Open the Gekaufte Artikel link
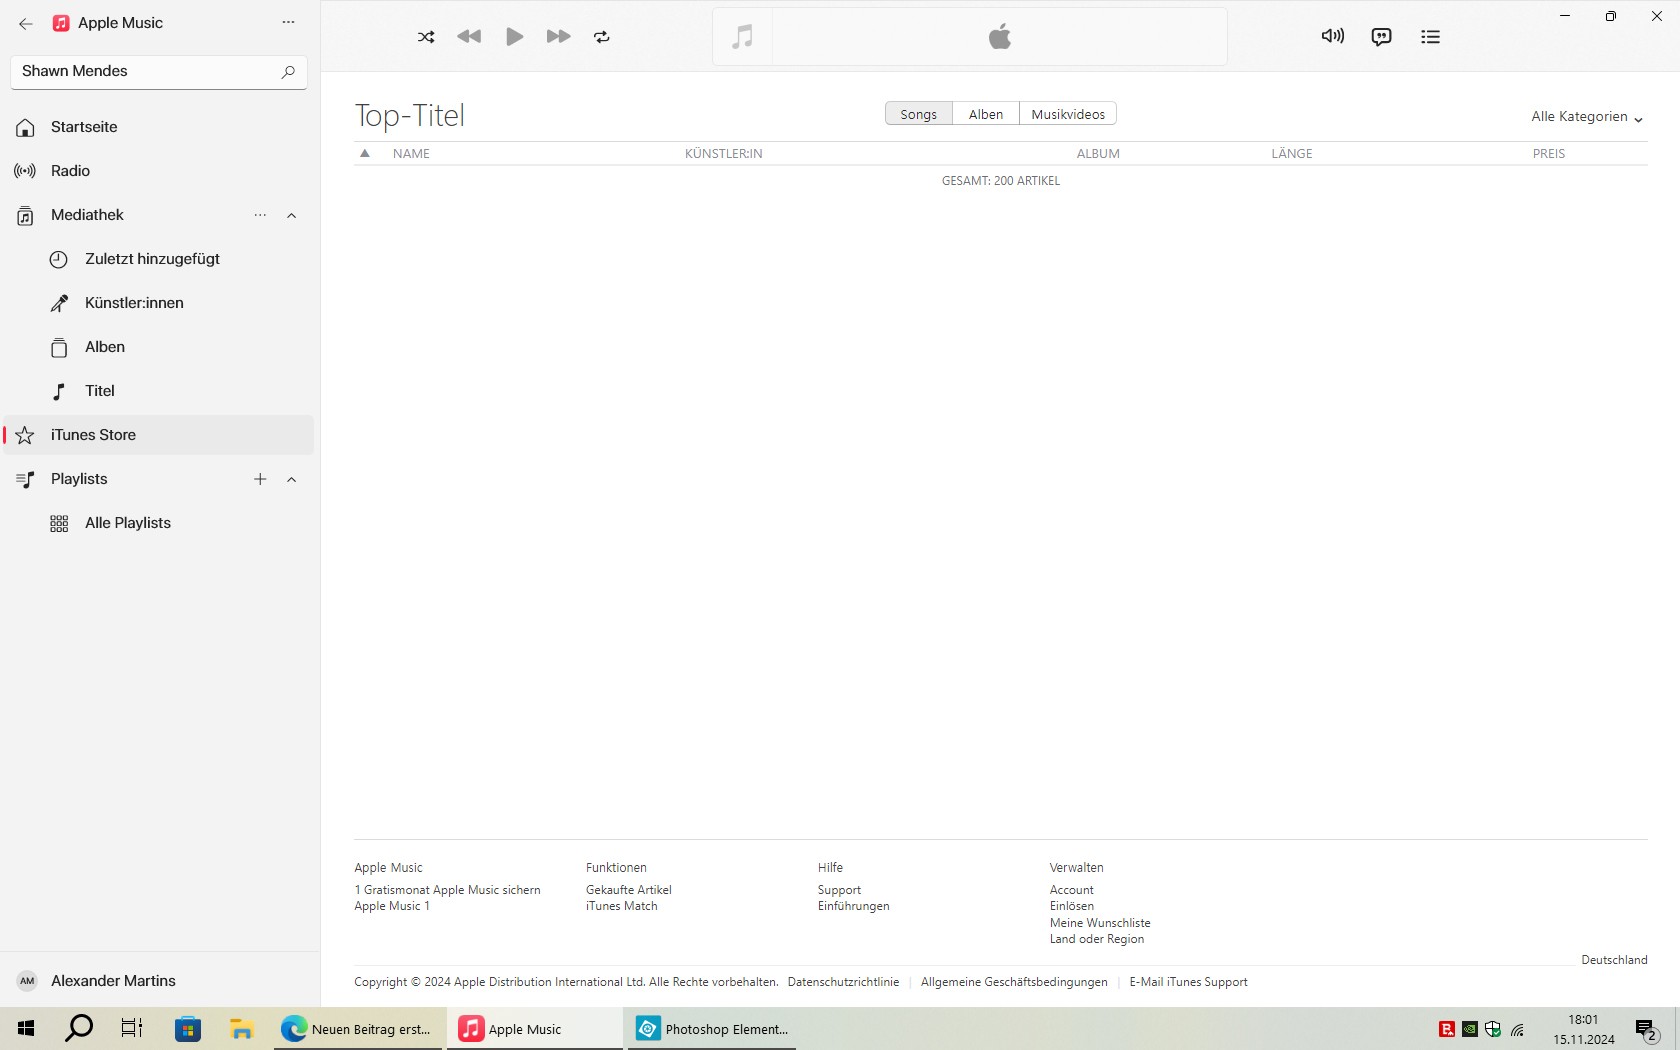 pyautogui.click(x=628, y=890)
